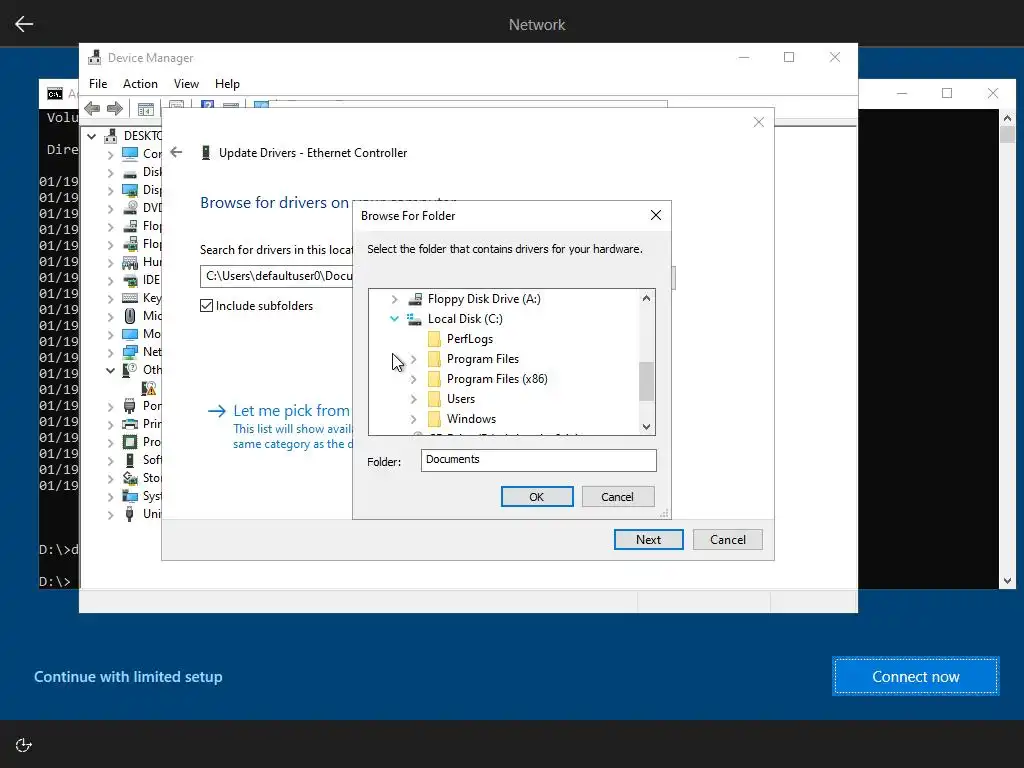Go back using Network page back arrow

(24, 24)
